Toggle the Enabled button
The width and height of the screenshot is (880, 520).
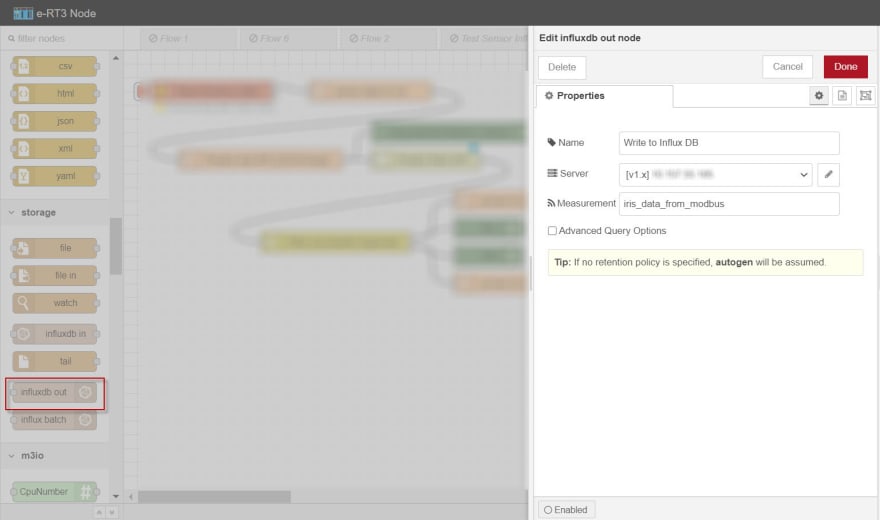(x=566, y=510)
